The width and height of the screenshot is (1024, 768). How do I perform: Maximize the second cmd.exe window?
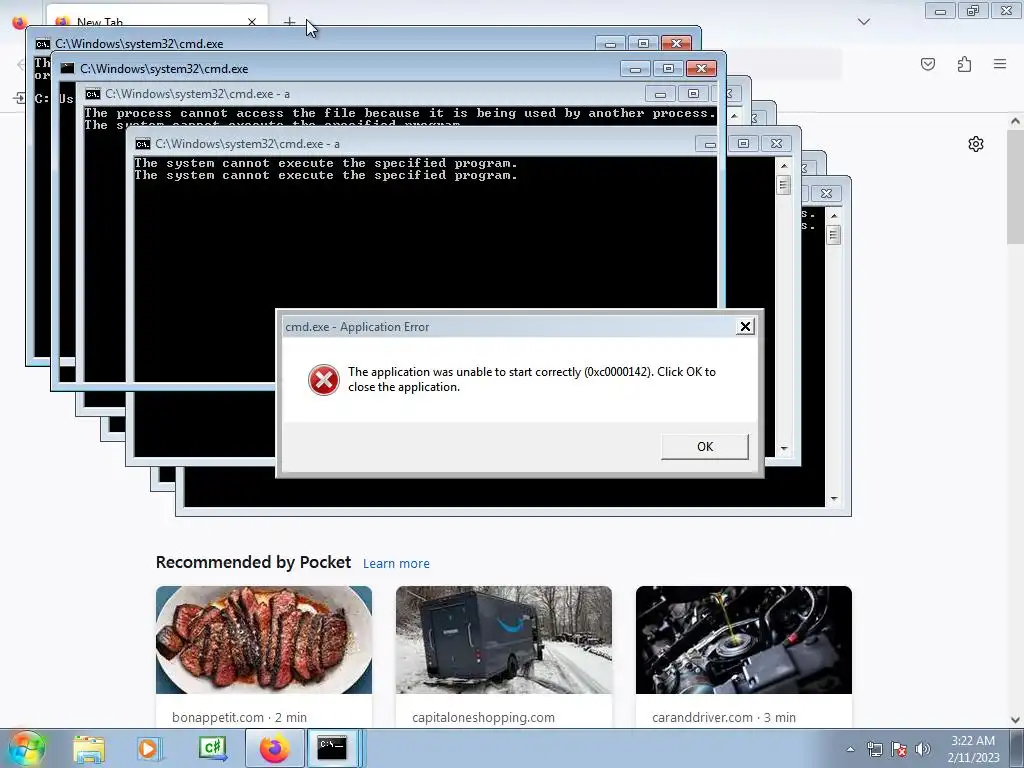point(668,69)
